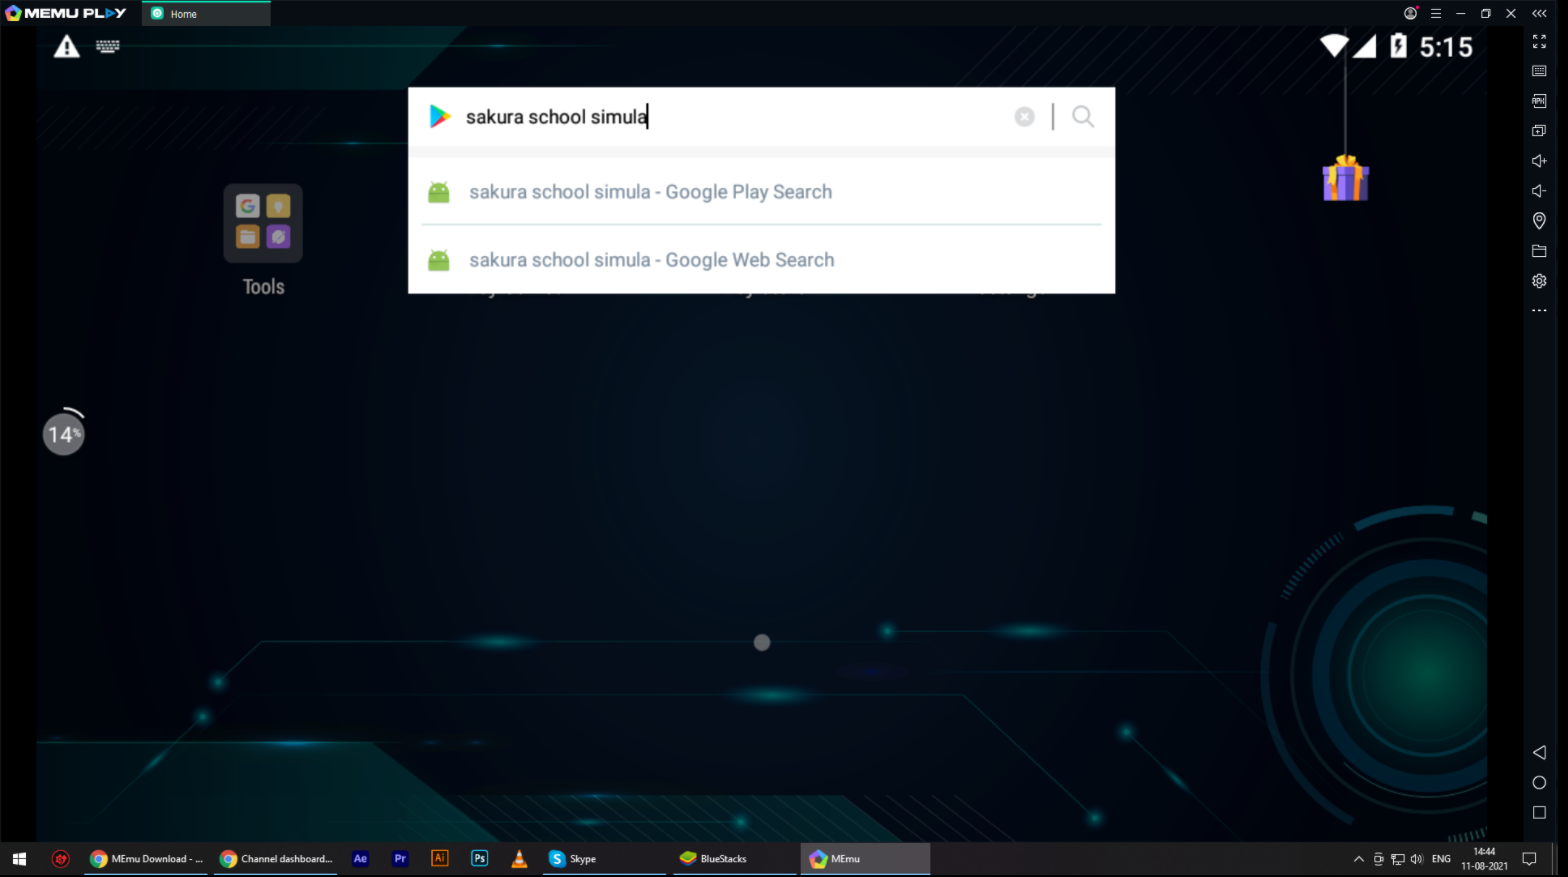
Task: Open the GPS location pin icon
Action: pos(1539,221)
